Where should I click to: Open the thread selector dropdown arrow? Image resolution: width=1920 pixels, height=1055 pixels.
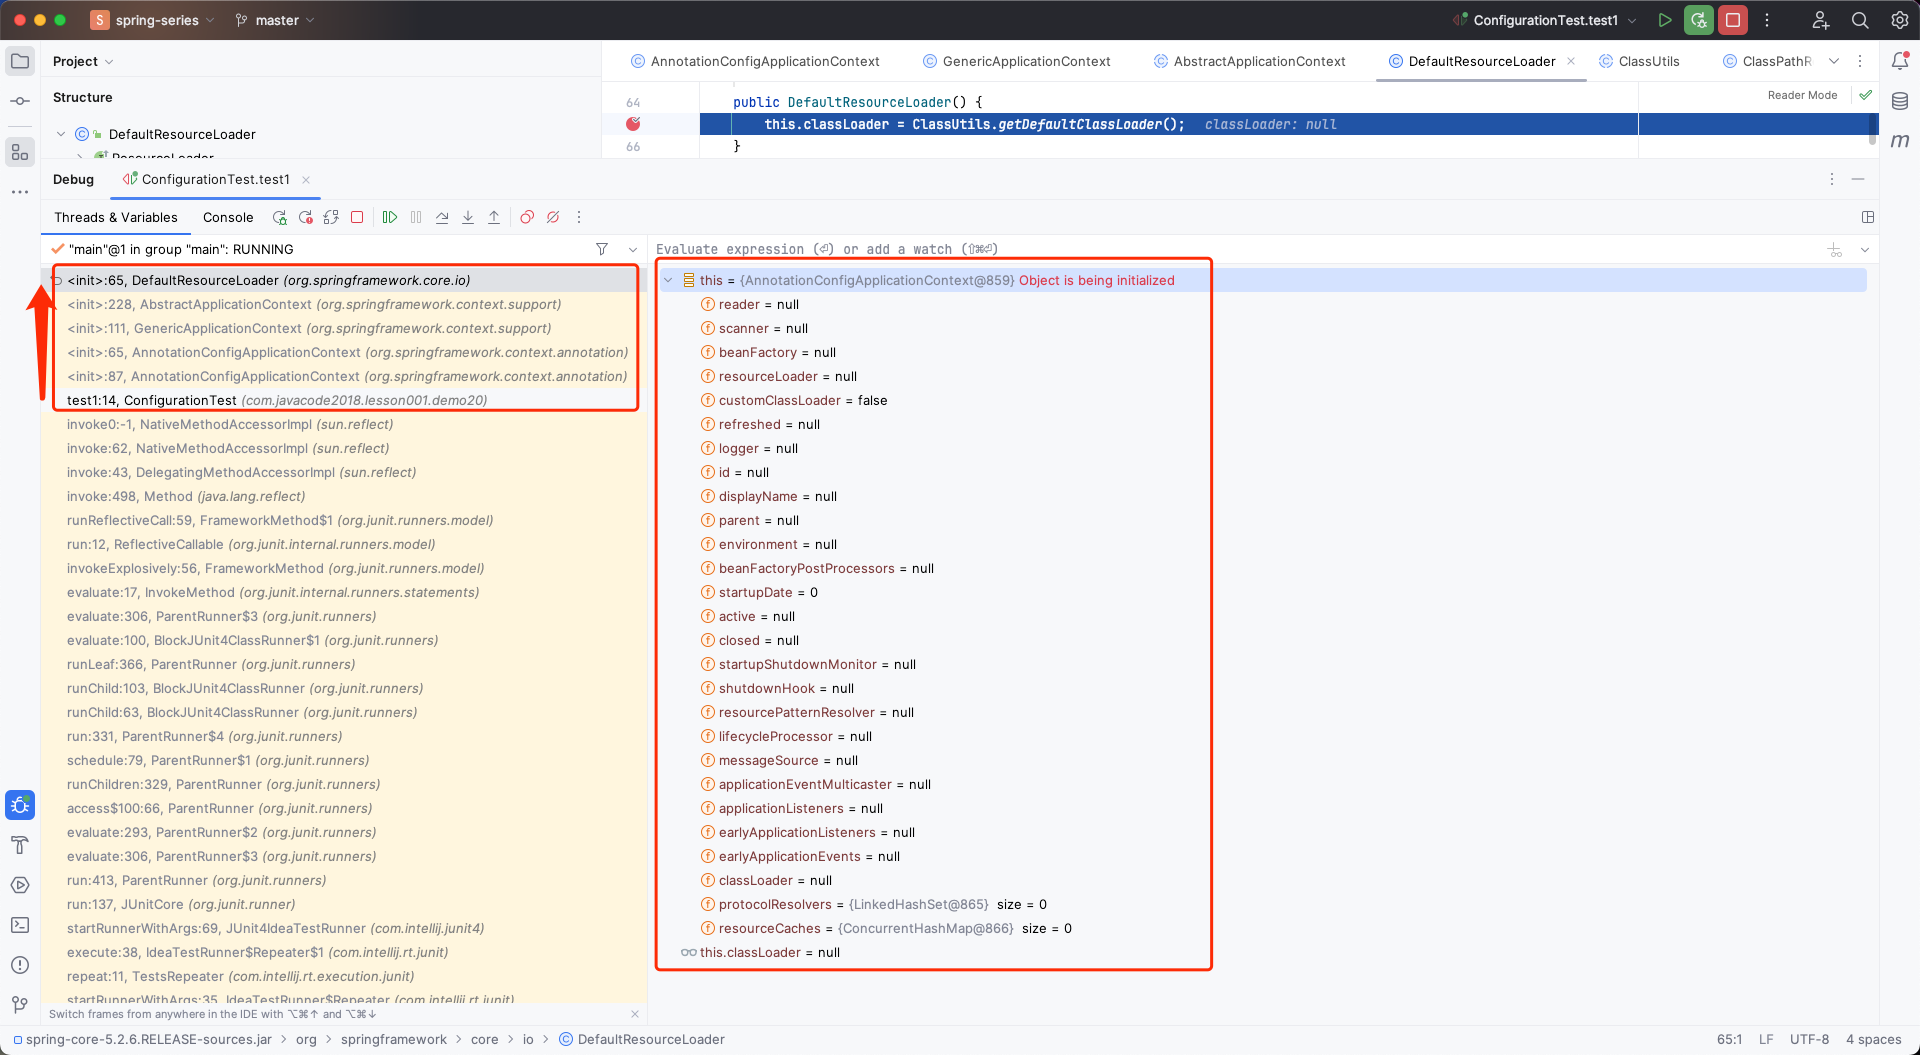coord(632,249)
